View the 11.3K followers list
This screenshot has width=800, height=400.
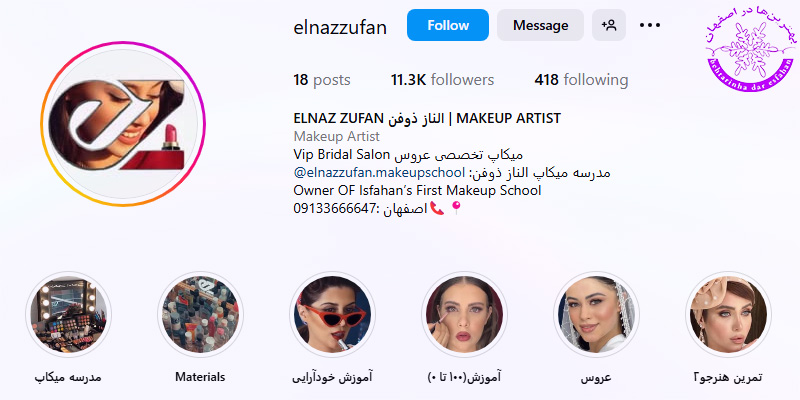442,80
